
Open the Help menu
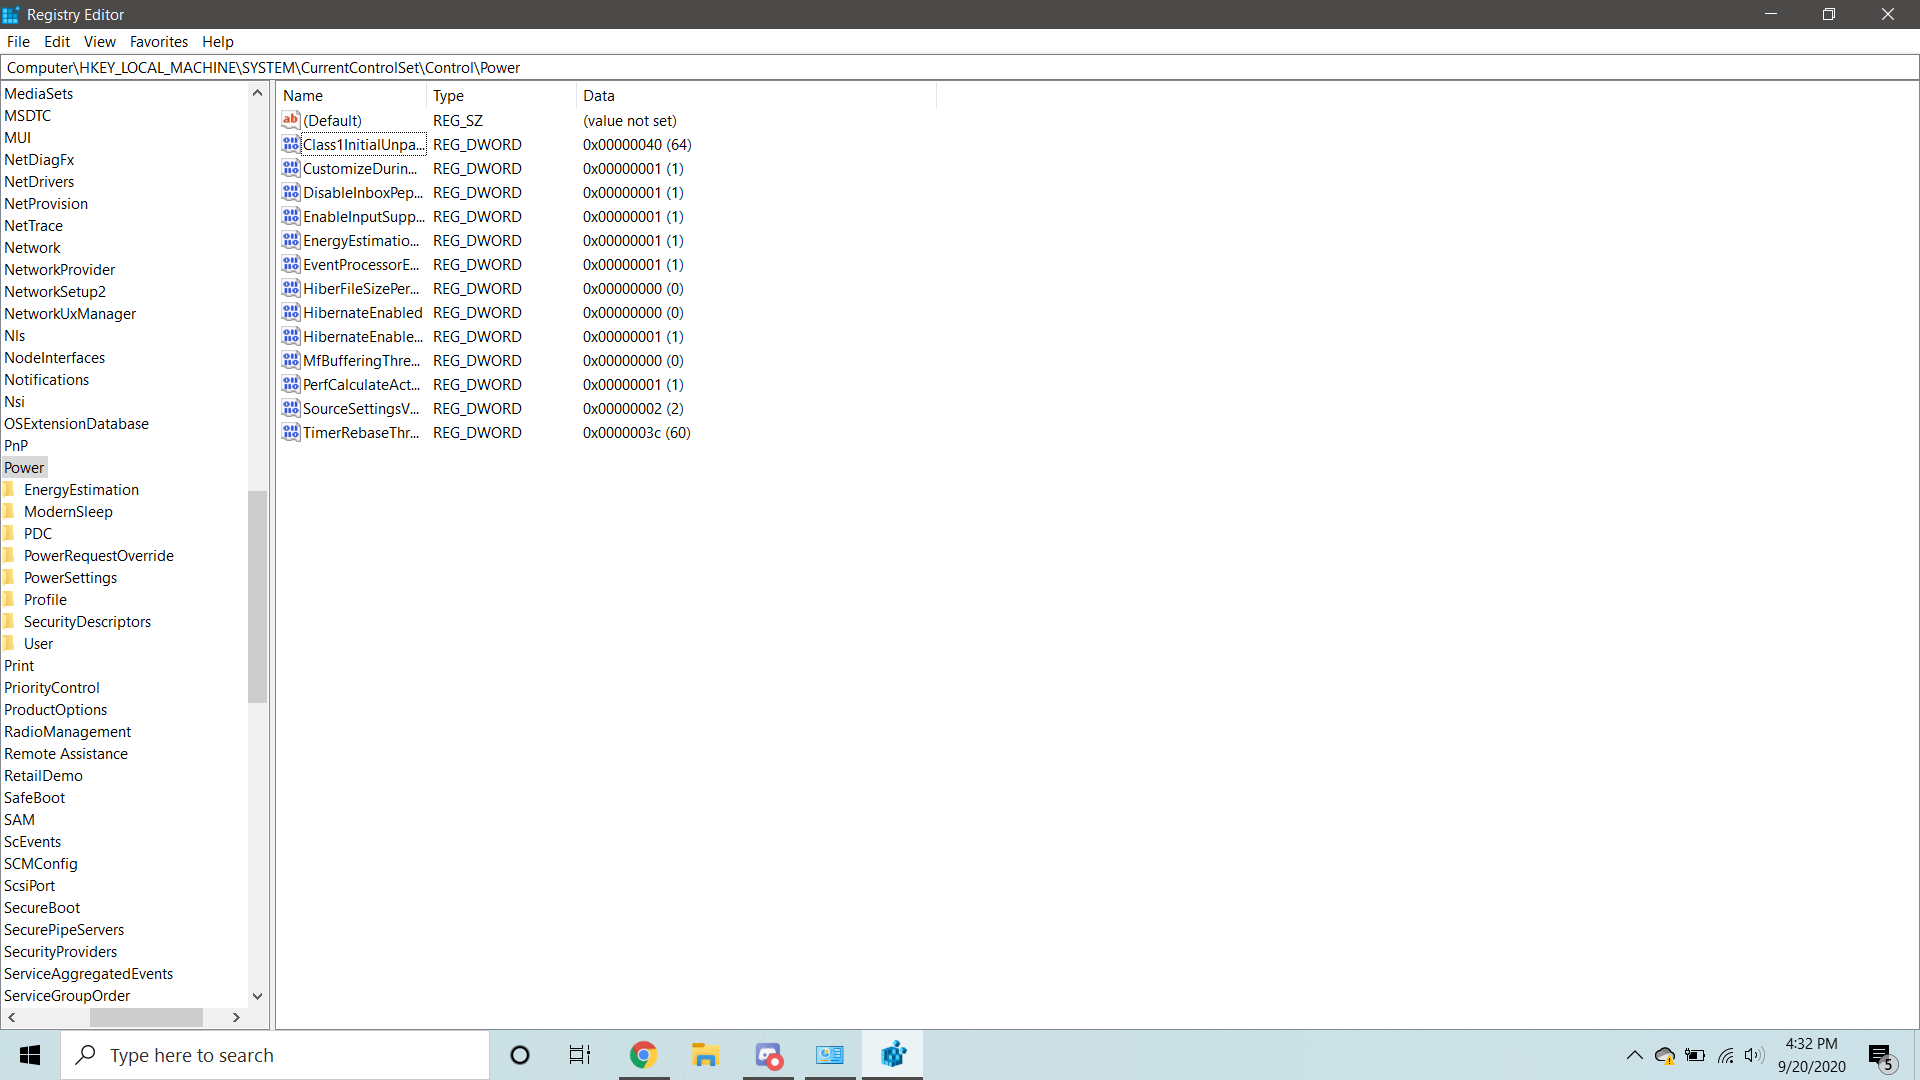click(218, 41)
